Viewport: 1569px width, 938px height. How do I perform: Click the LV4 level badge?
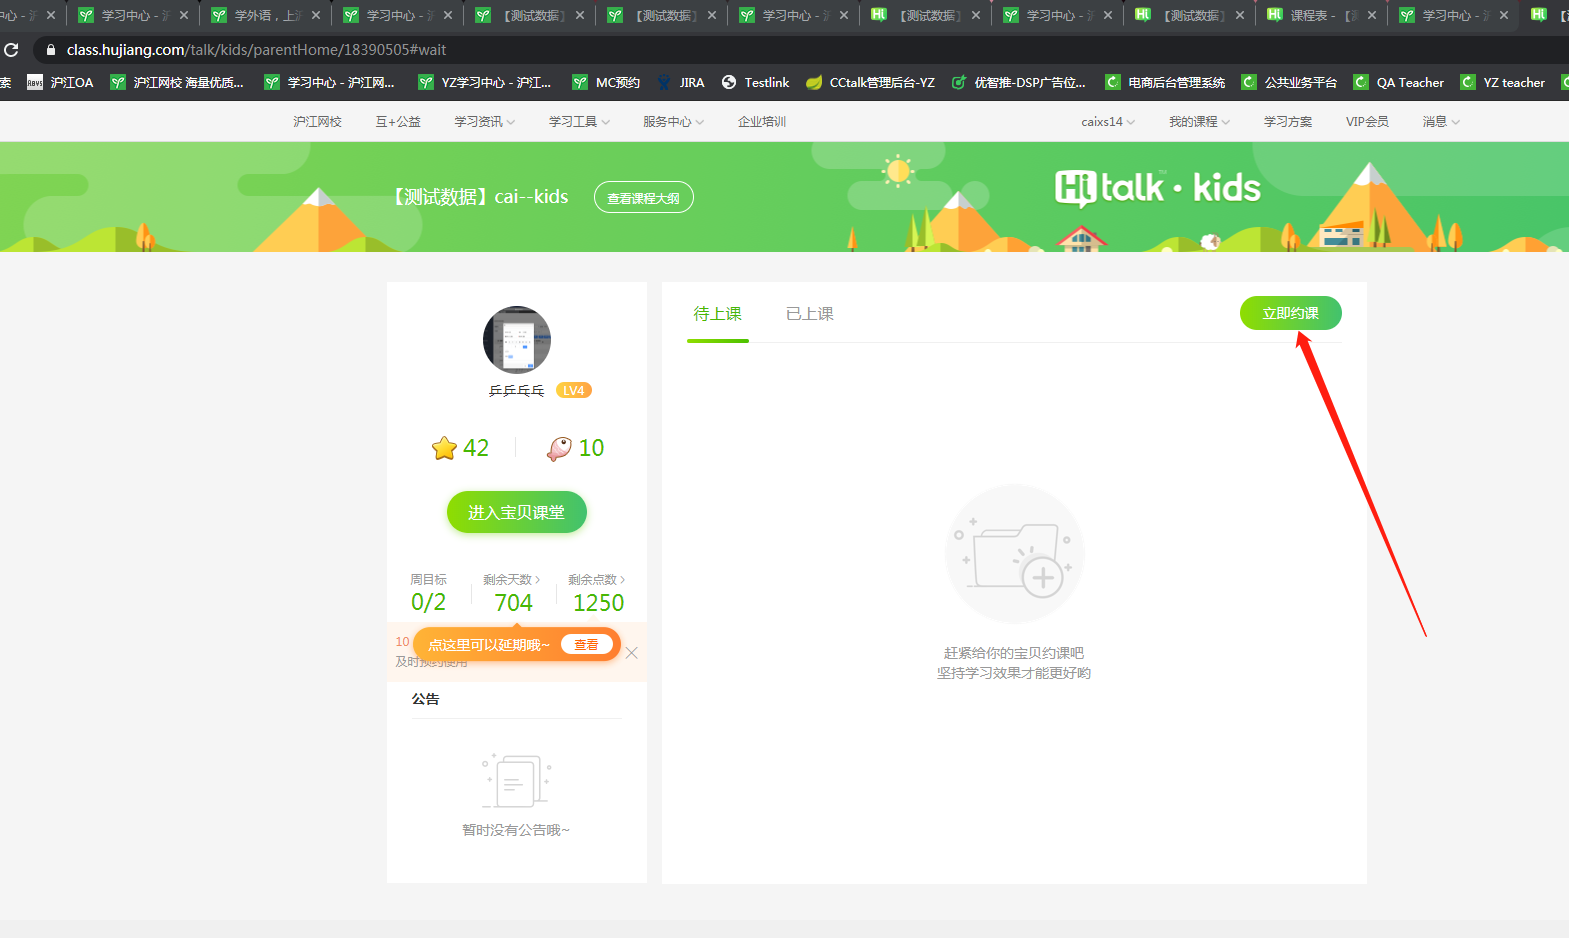573,391
